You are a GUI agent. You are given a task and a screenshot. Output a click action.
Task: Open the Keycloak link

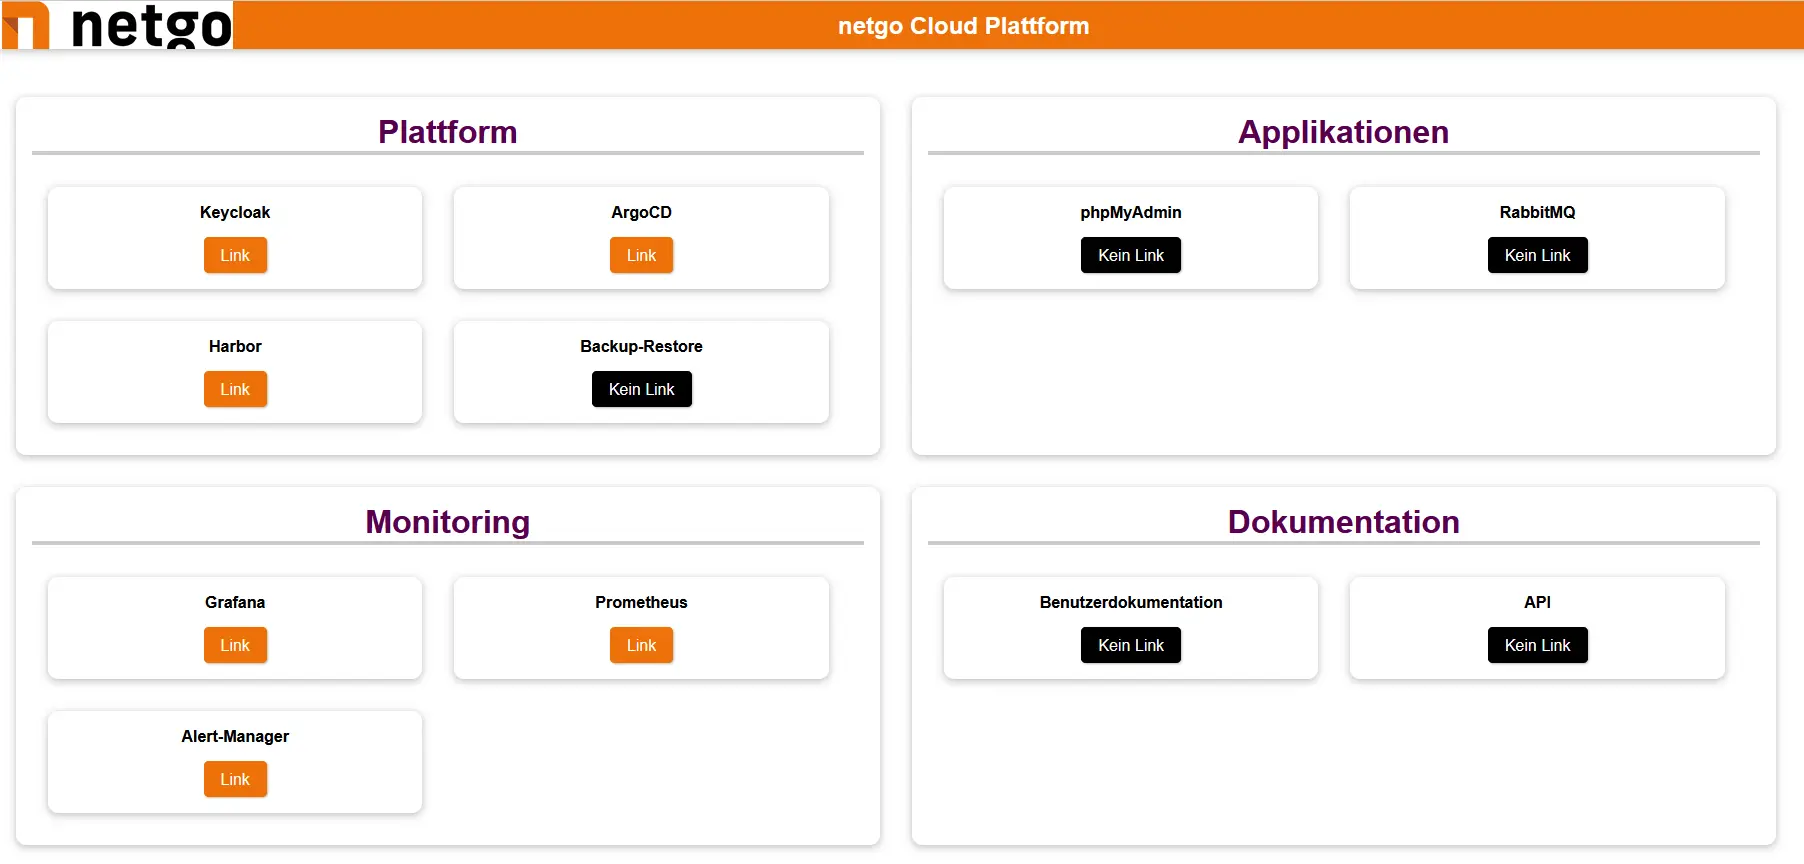click(x=235, y=255)
